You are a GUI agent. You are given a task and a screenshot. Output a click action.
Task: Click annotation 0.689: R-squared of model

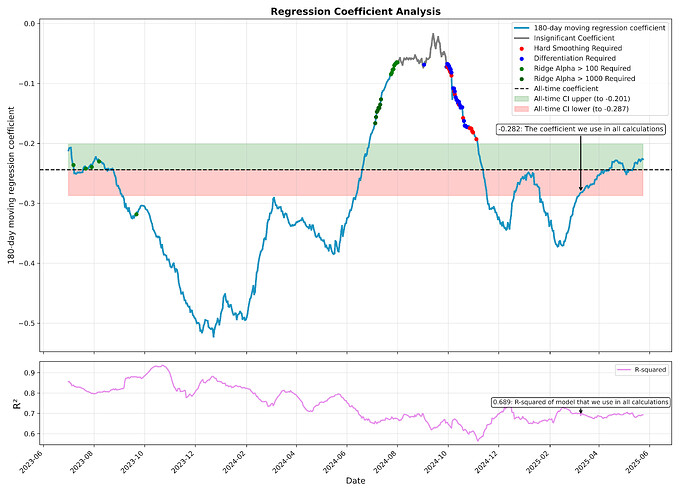[x=580, y=402]
